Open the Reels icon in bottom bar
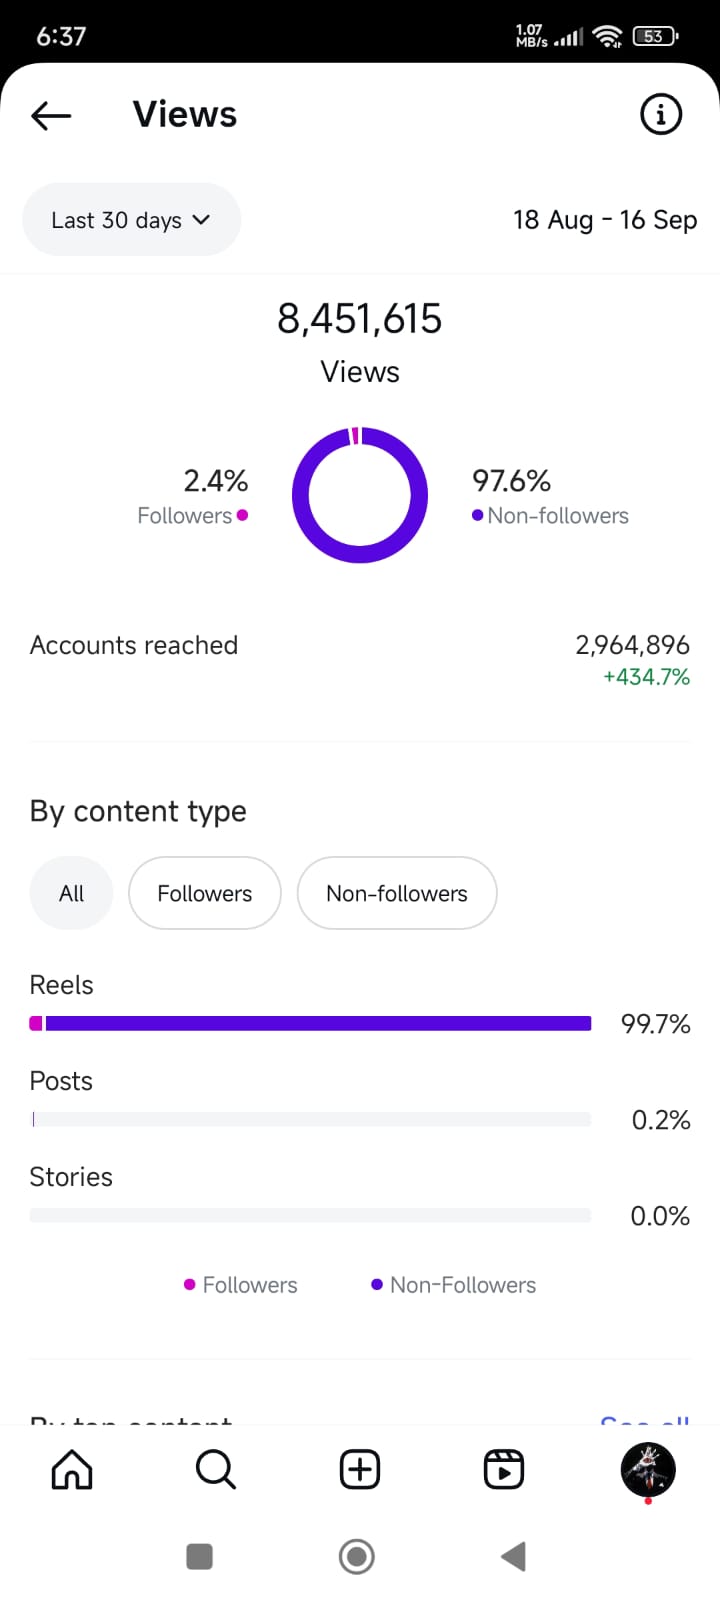720x1600 pixels. pyautogui.click(x=503, y=1470)
